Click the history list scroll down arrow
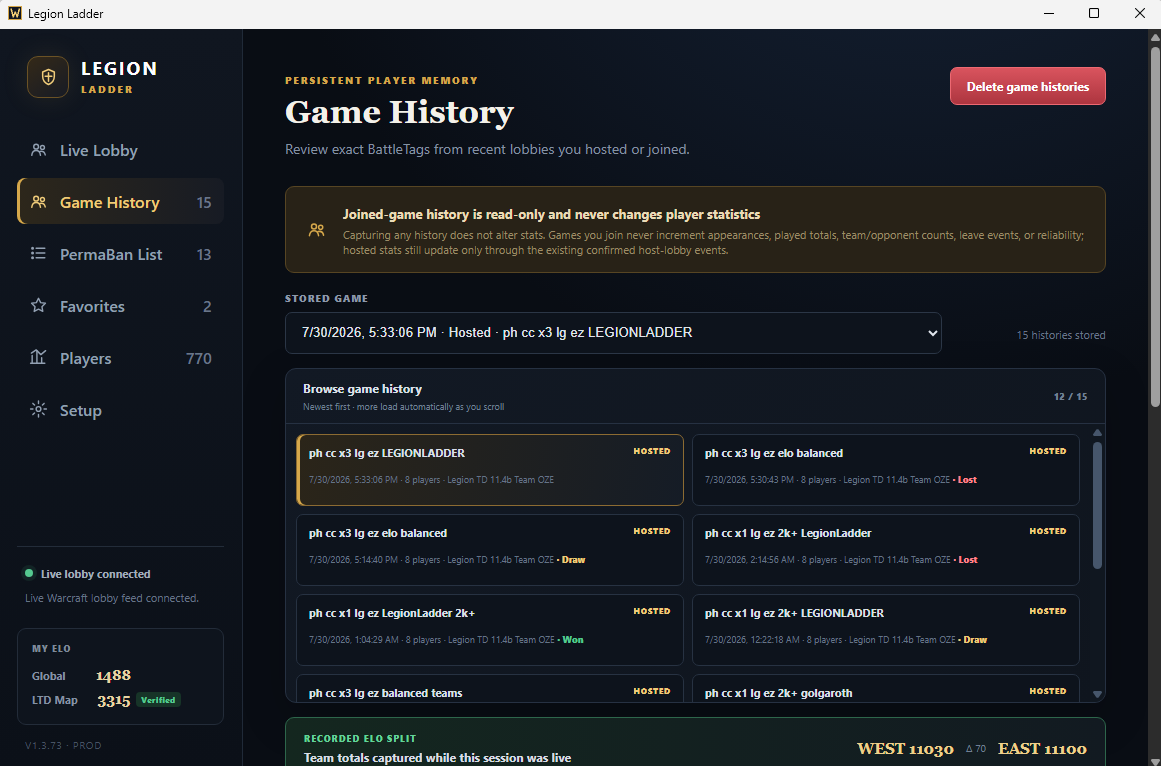The width and height of the screenshot is (1161, 766). click(x=1097, y=694)
